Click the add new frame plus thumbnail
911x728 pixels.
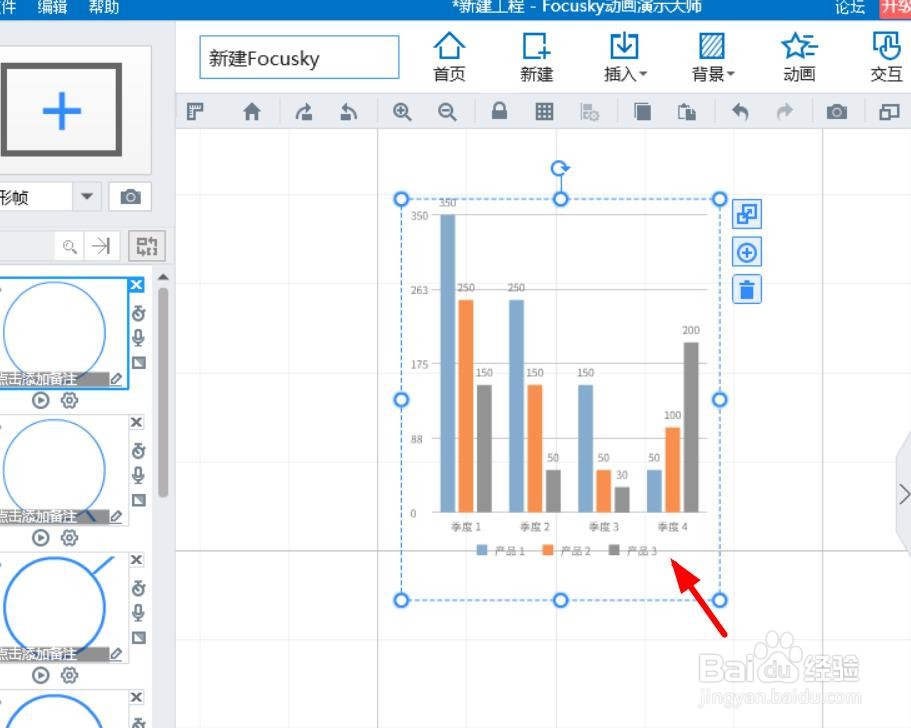(x=61, y=110)
